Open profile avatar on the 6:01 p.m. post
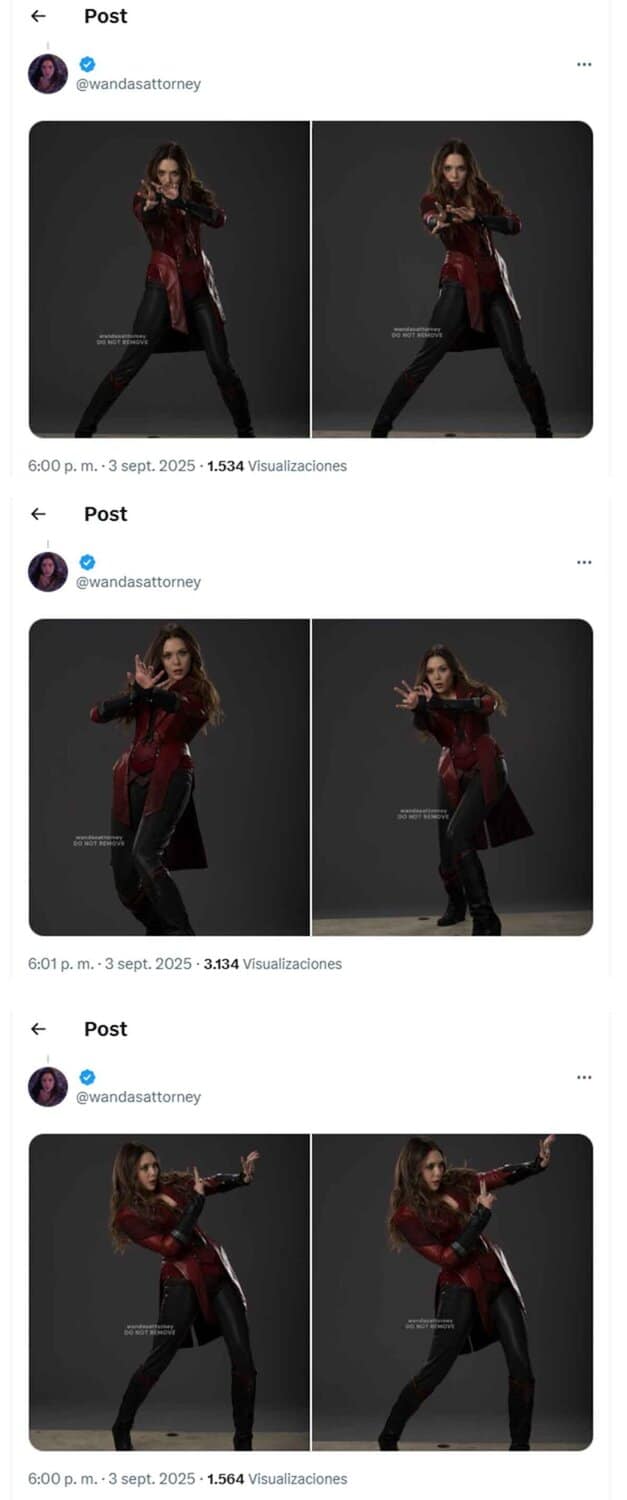 48,572
